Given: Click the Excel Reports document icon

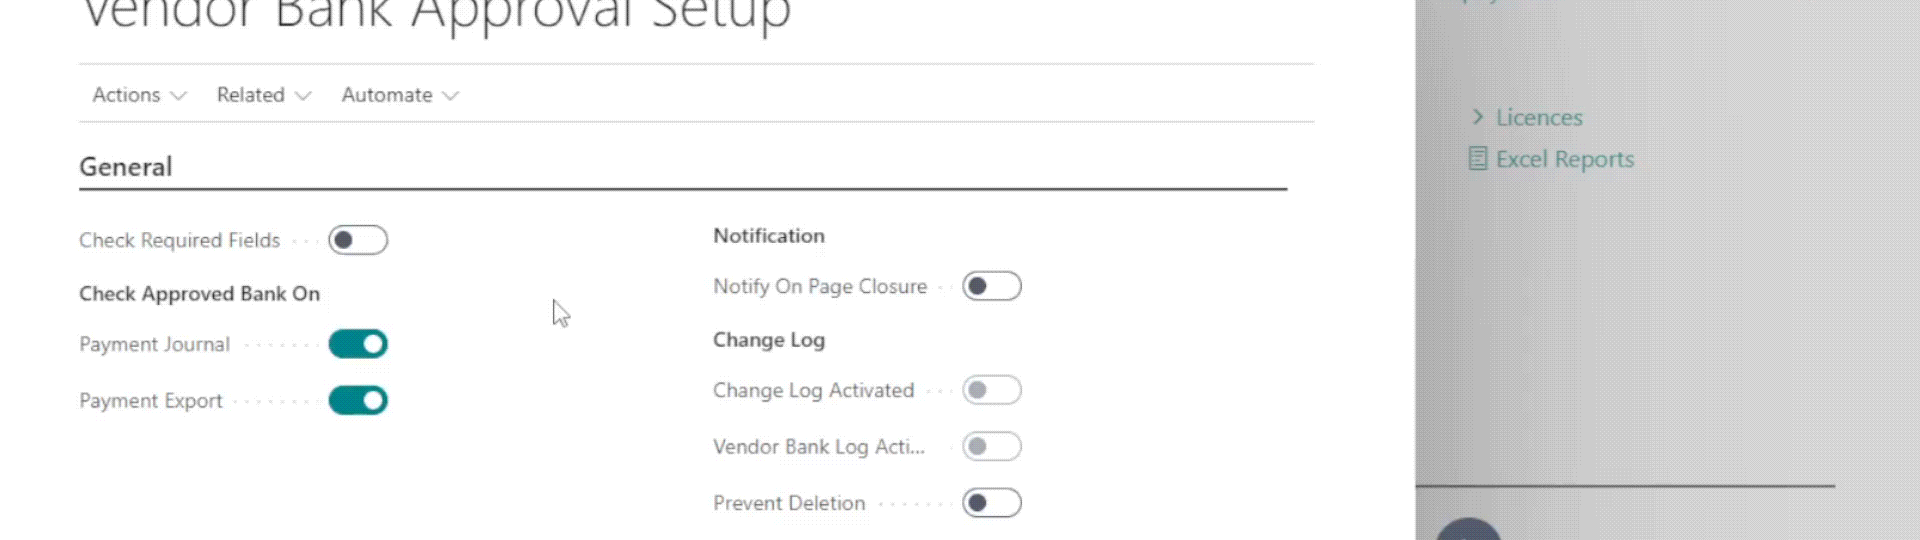Looking at the screenshot, I should (x=1477, y=159).
